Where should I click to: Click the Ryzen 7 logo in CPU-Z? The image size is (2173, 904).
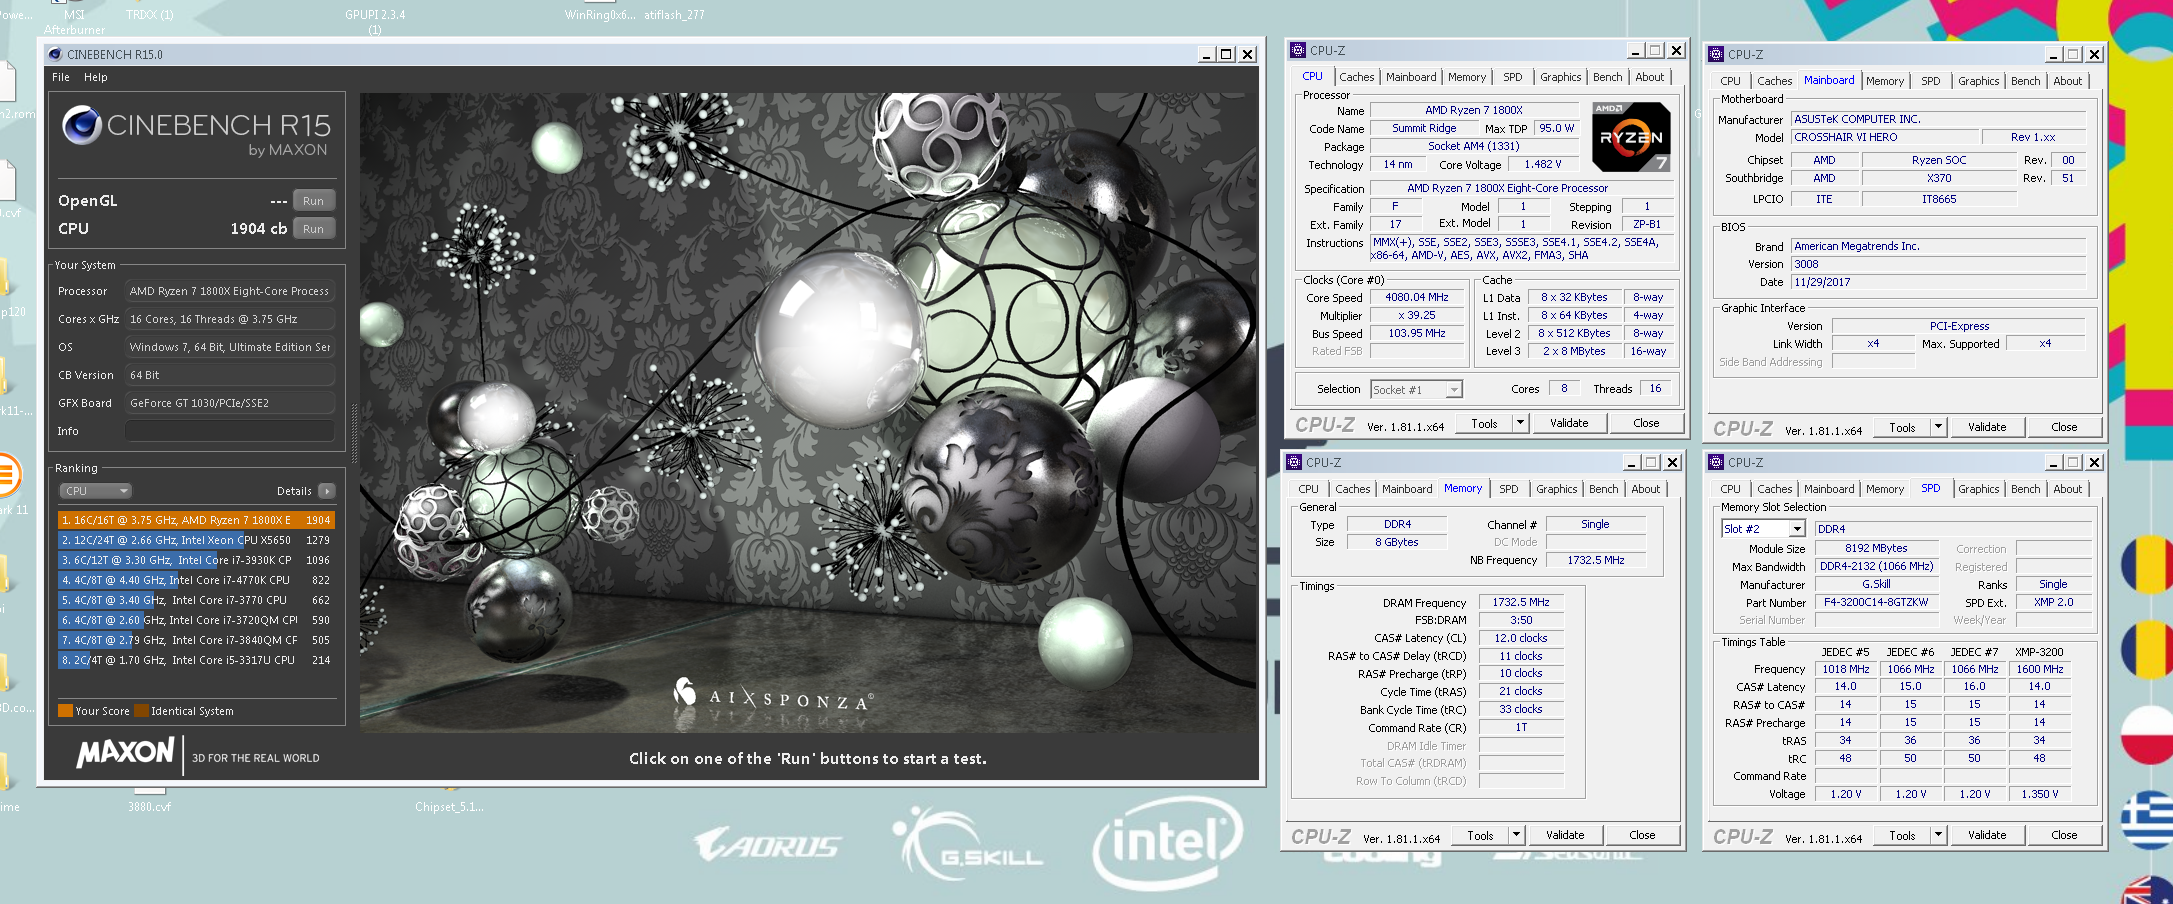click(1631, 137)
